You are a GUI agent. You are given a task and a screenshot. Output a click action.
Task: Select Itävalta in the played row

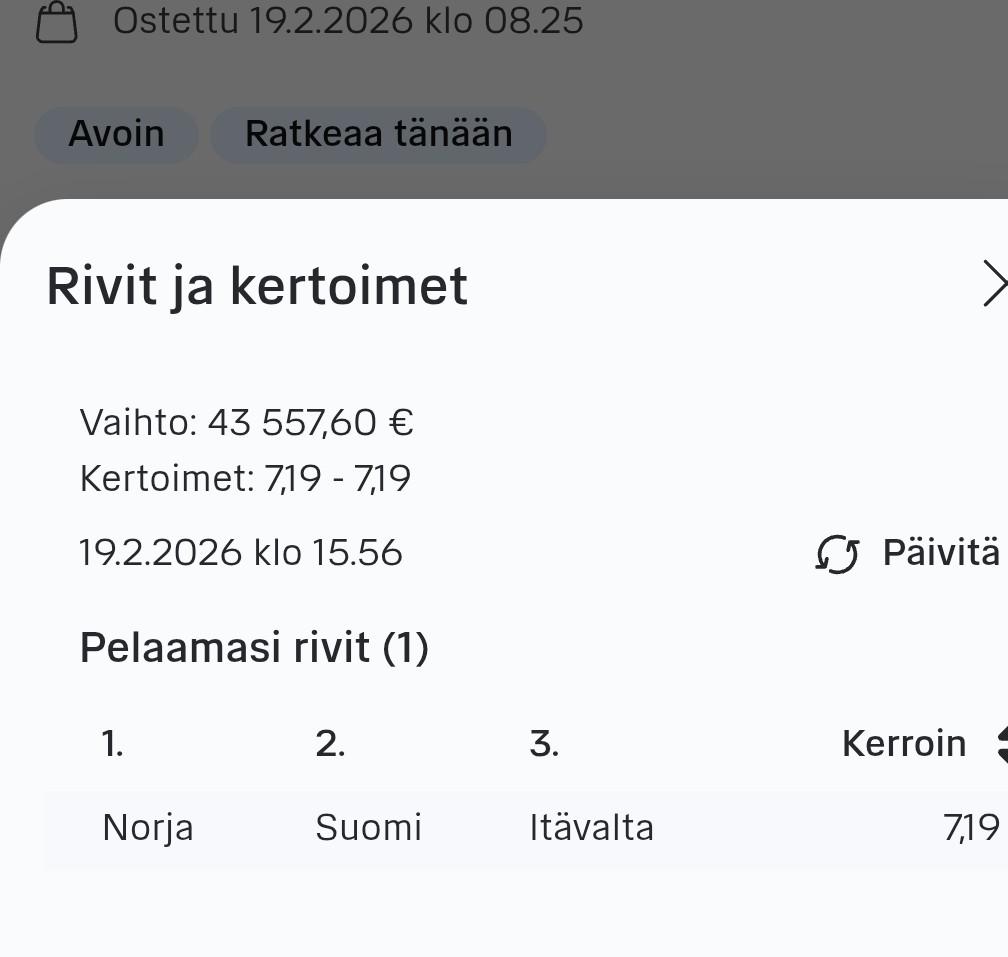click(x=591, y=828)
